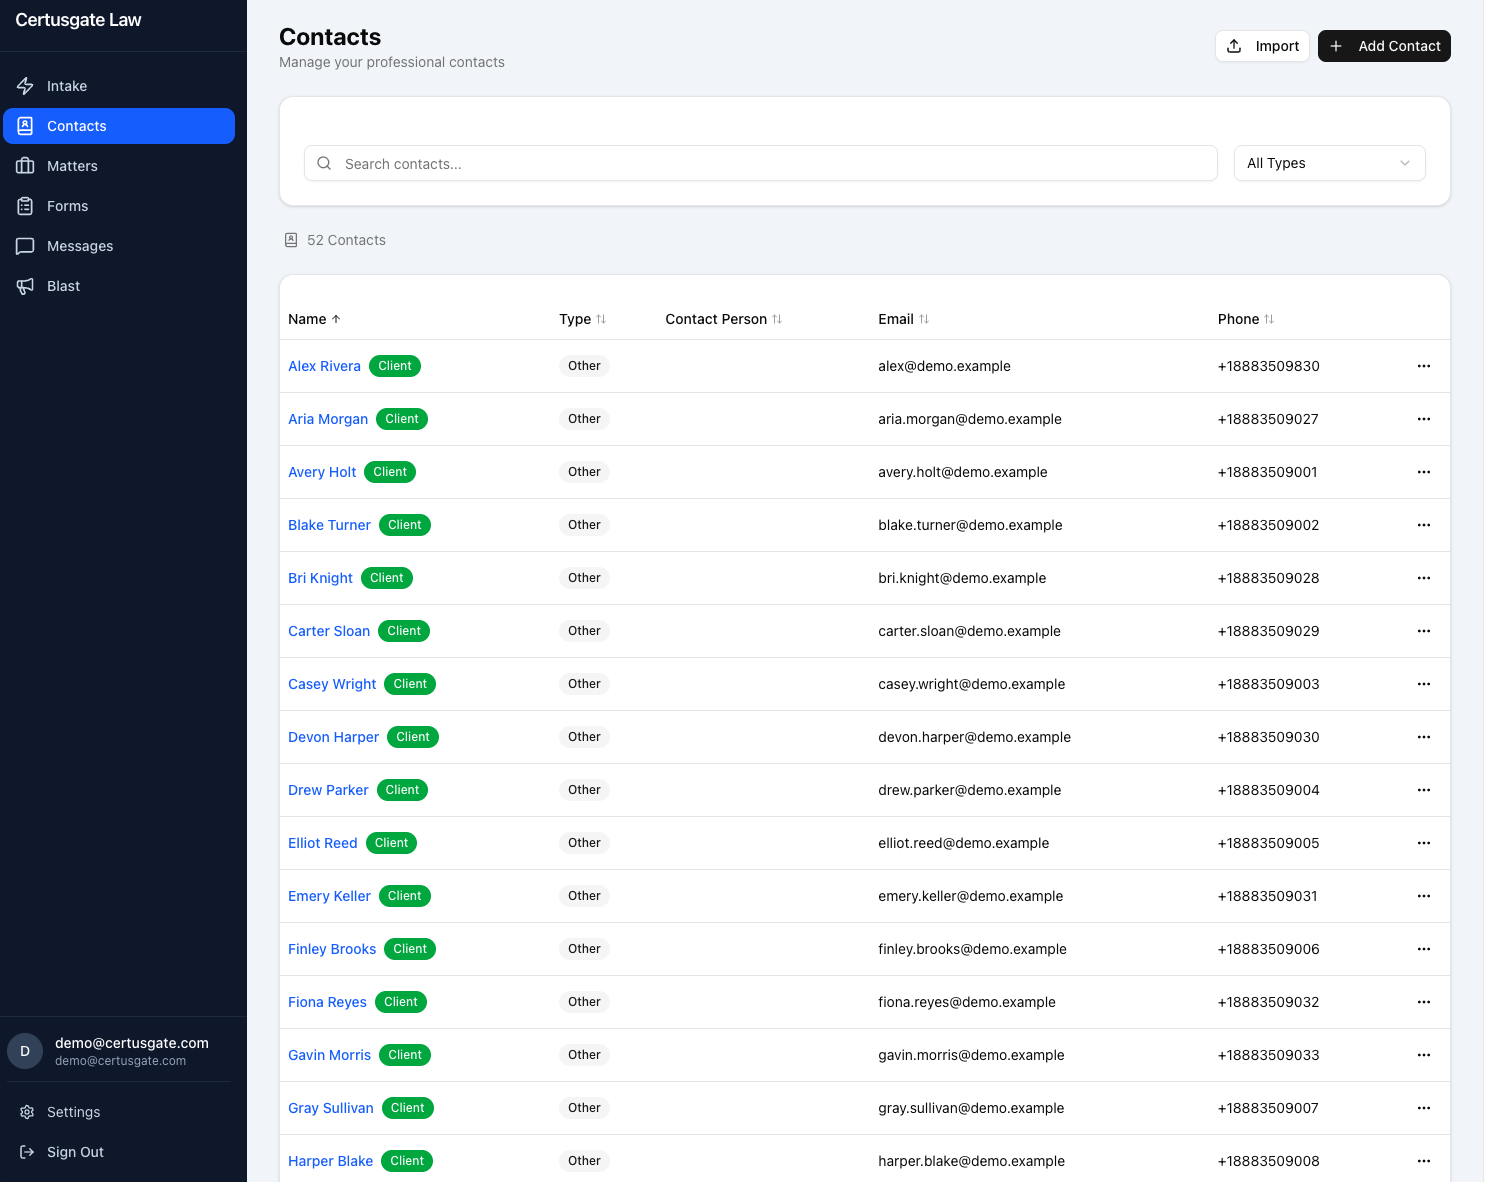Expand the All Types filter dropdown
Image resolution: width=1485 pixels, height=1182 pixels.
tap(1328, 163)
